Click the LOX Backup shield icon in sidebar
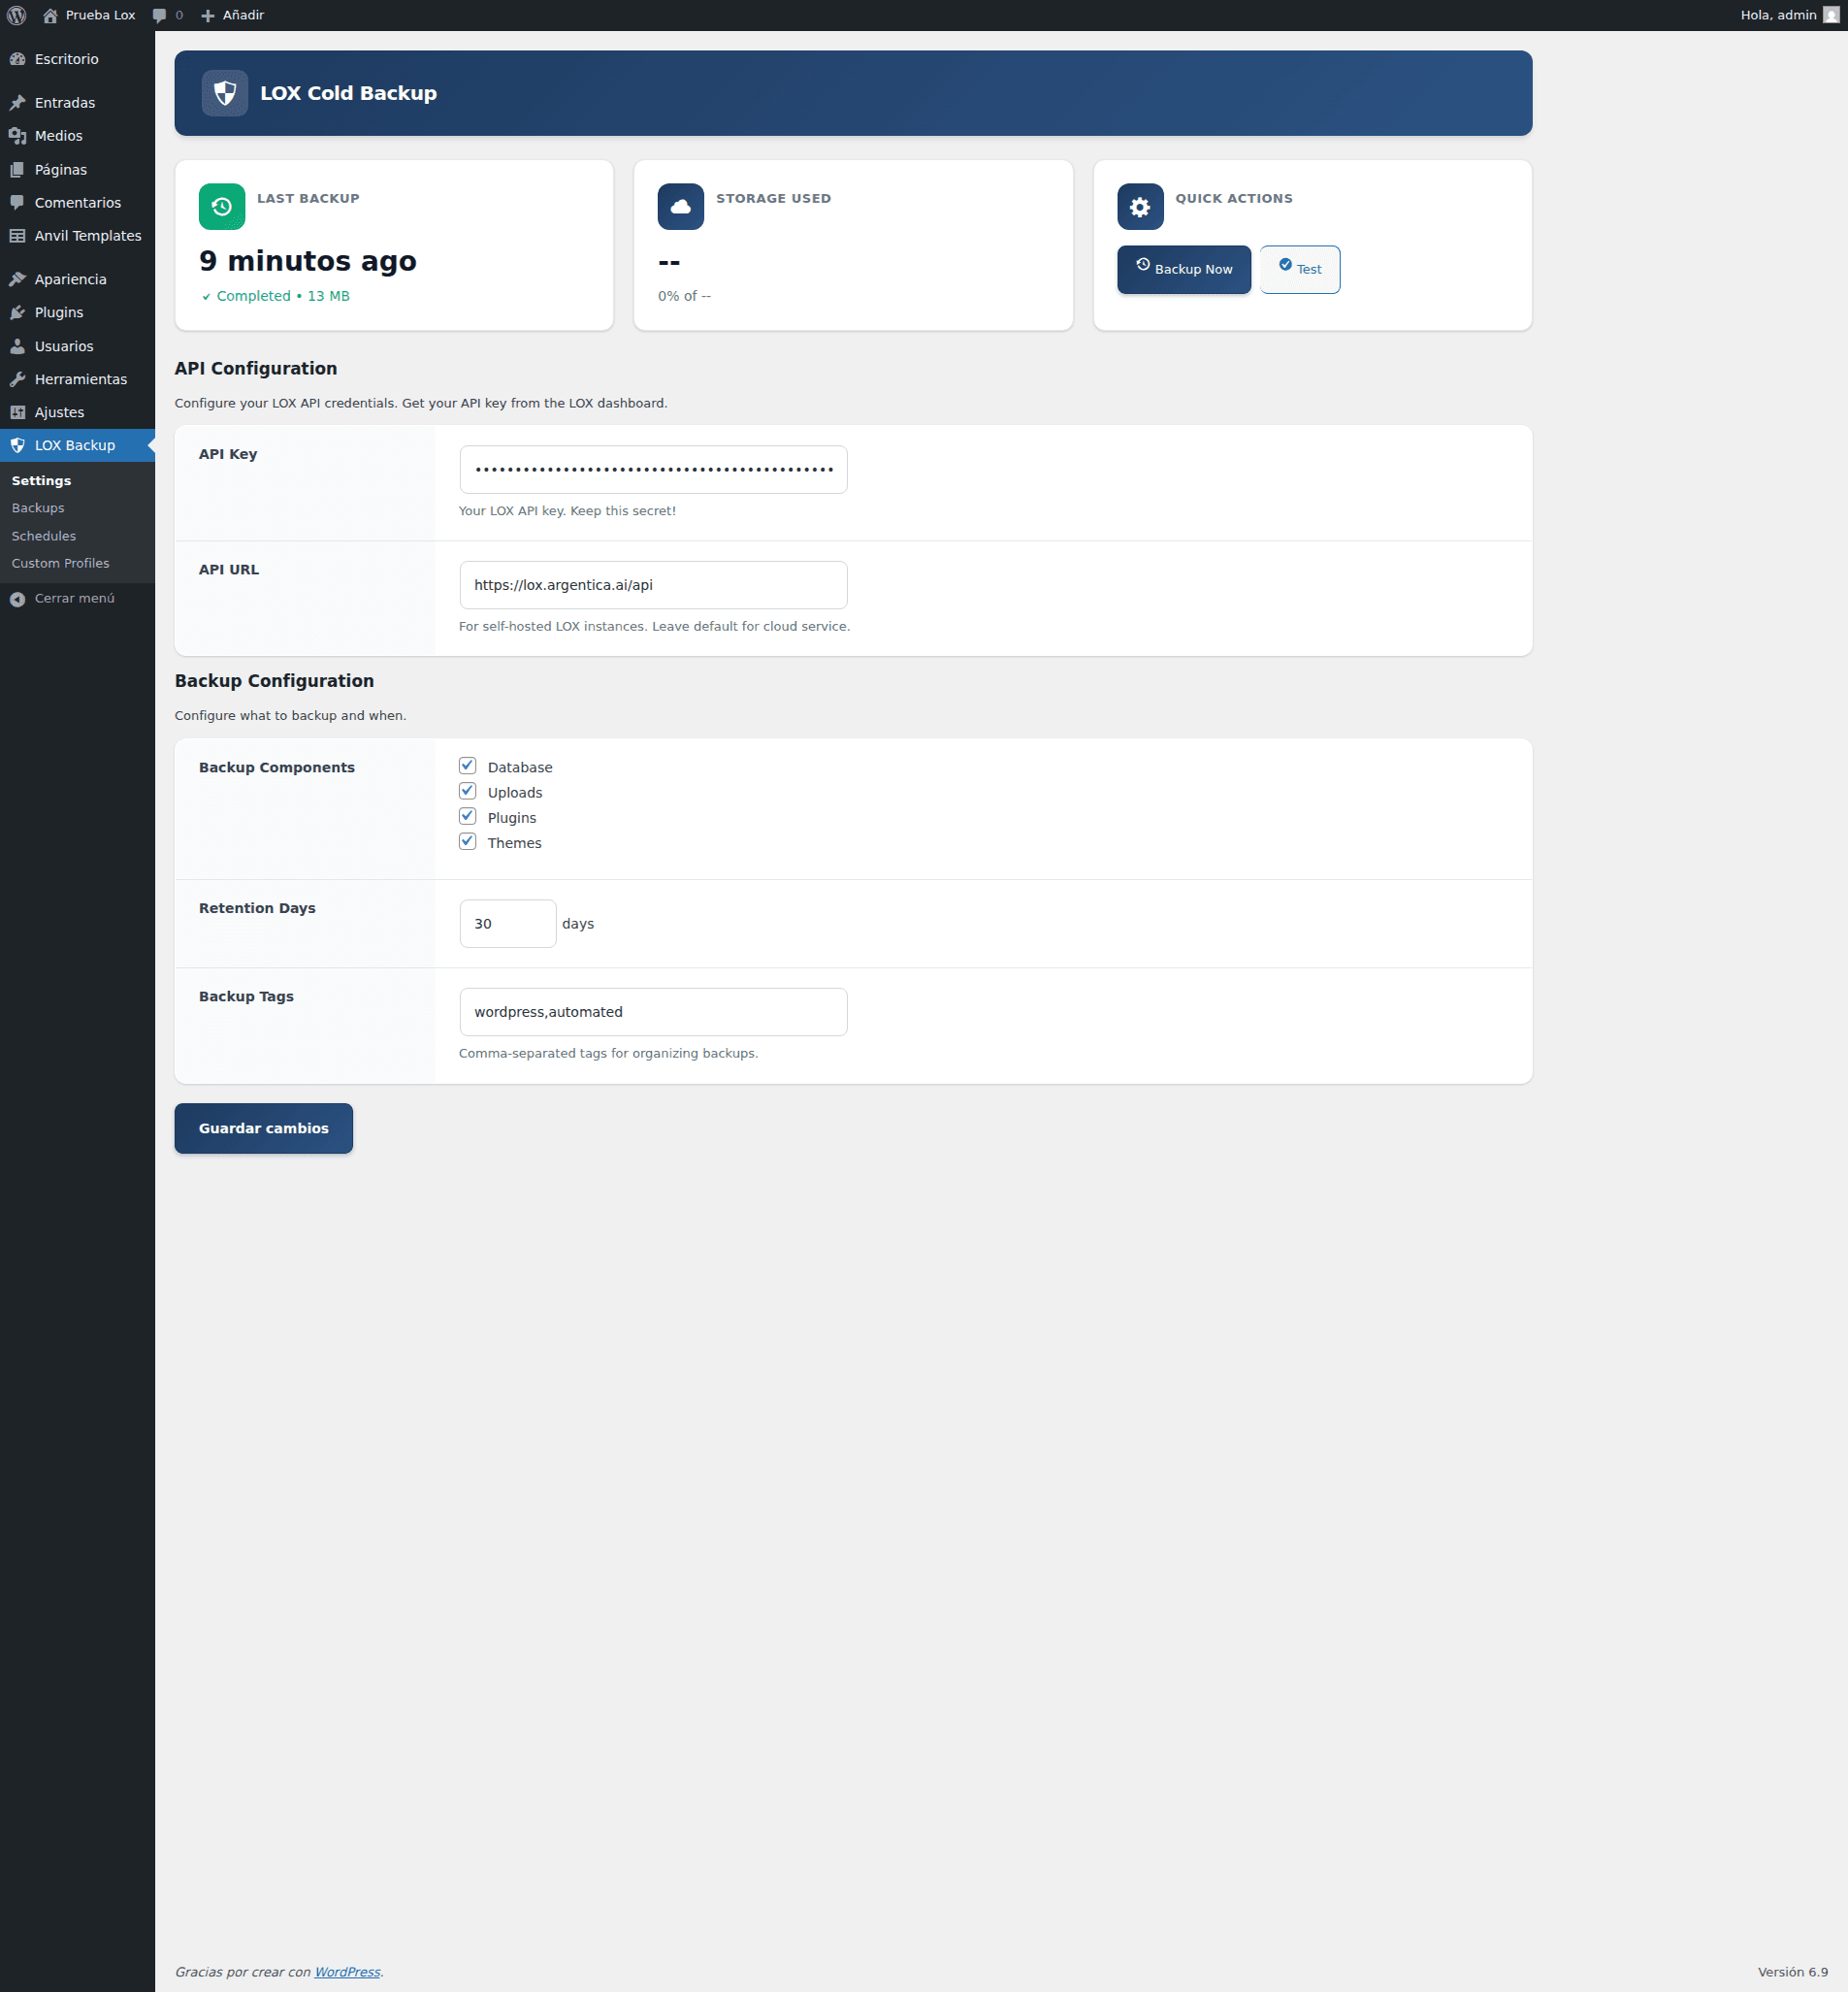The height and width of the screenshot is (1992, 1848). (18, 445)
